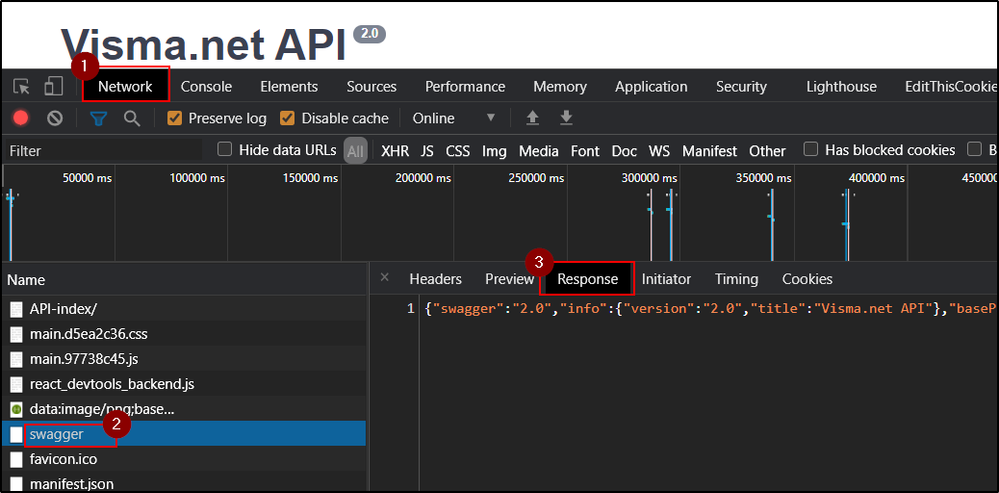999x493 pixels.
Task: Select the main.d5ea2c36.css request
Action: (89, 334)
